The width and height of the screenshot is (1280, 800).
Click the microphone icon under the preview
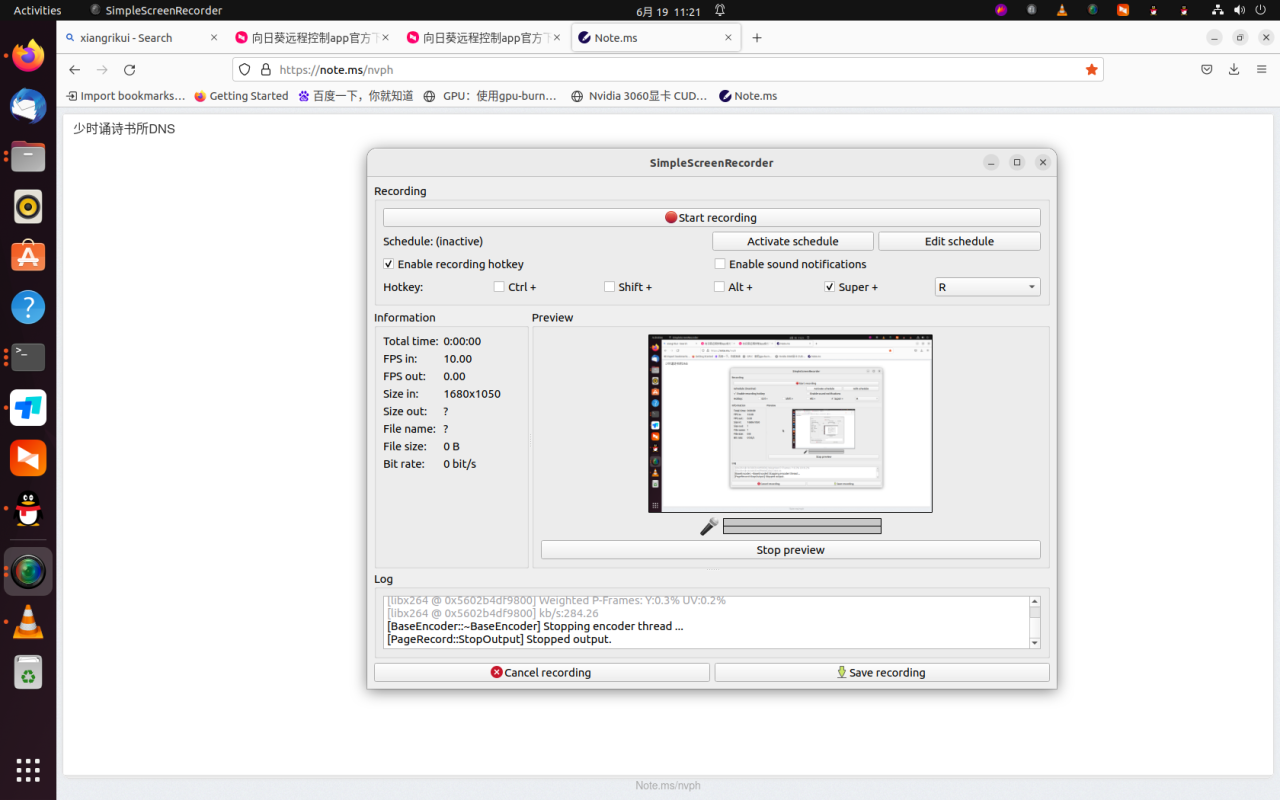click(x=709, y=526)
